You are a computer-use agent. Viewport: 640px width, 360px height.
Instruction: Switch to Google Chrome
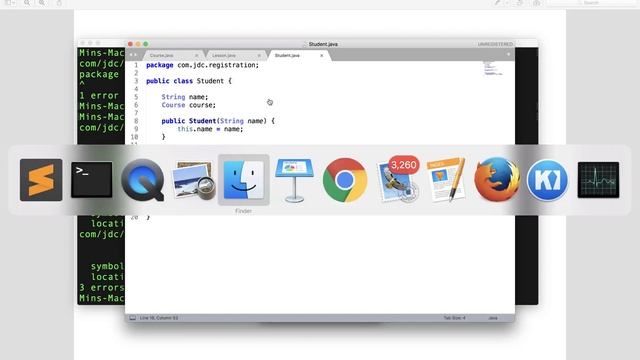[x=345, y=180]
